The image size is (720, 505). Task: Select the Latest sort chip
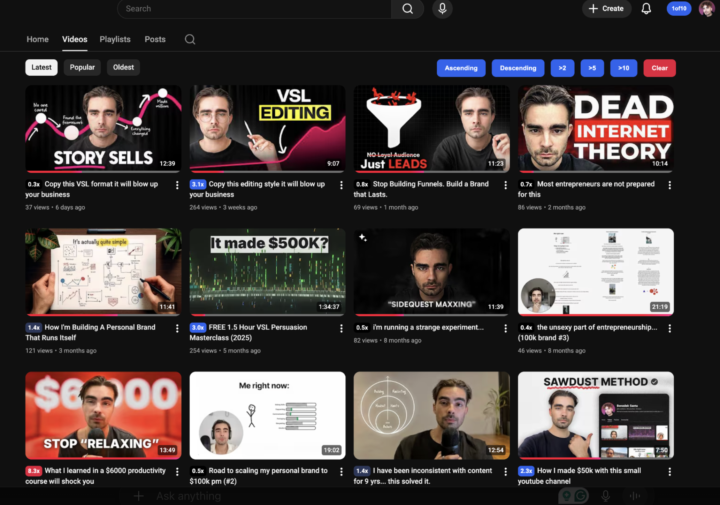coord(41,67)
